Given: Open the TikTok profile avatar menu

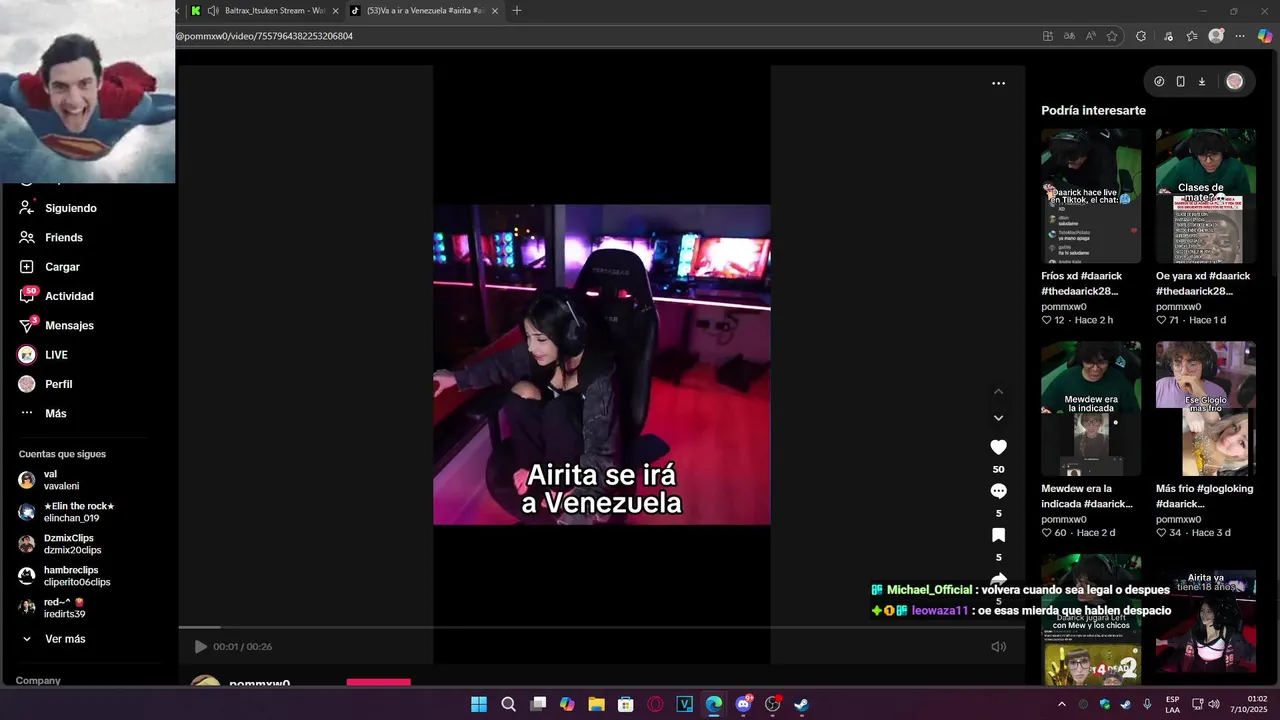Looking at the screenshot, I should [x=1235, y=82].
